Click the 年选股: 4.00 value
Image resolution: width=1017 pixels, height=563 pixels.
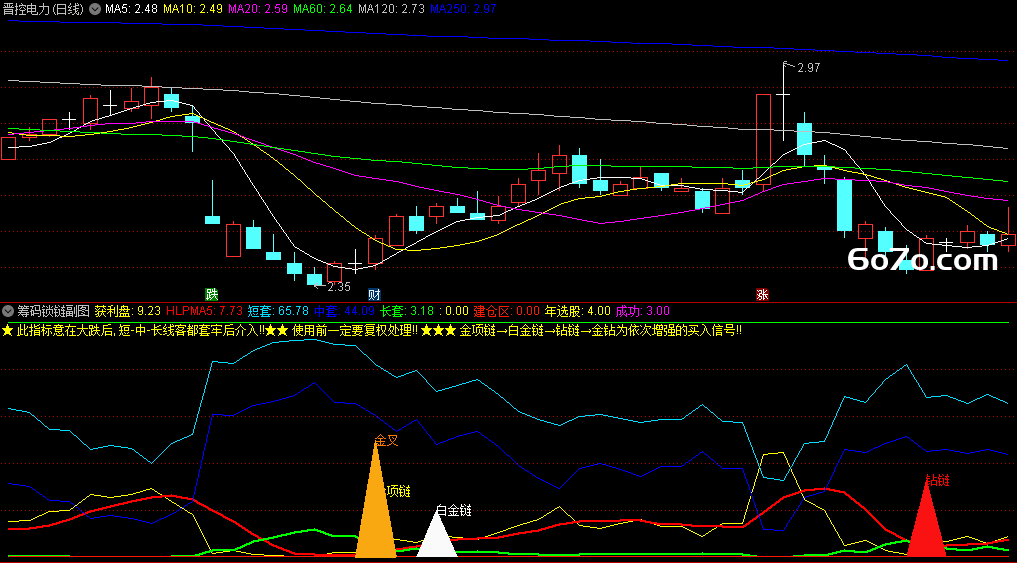(x=577, y=311)
